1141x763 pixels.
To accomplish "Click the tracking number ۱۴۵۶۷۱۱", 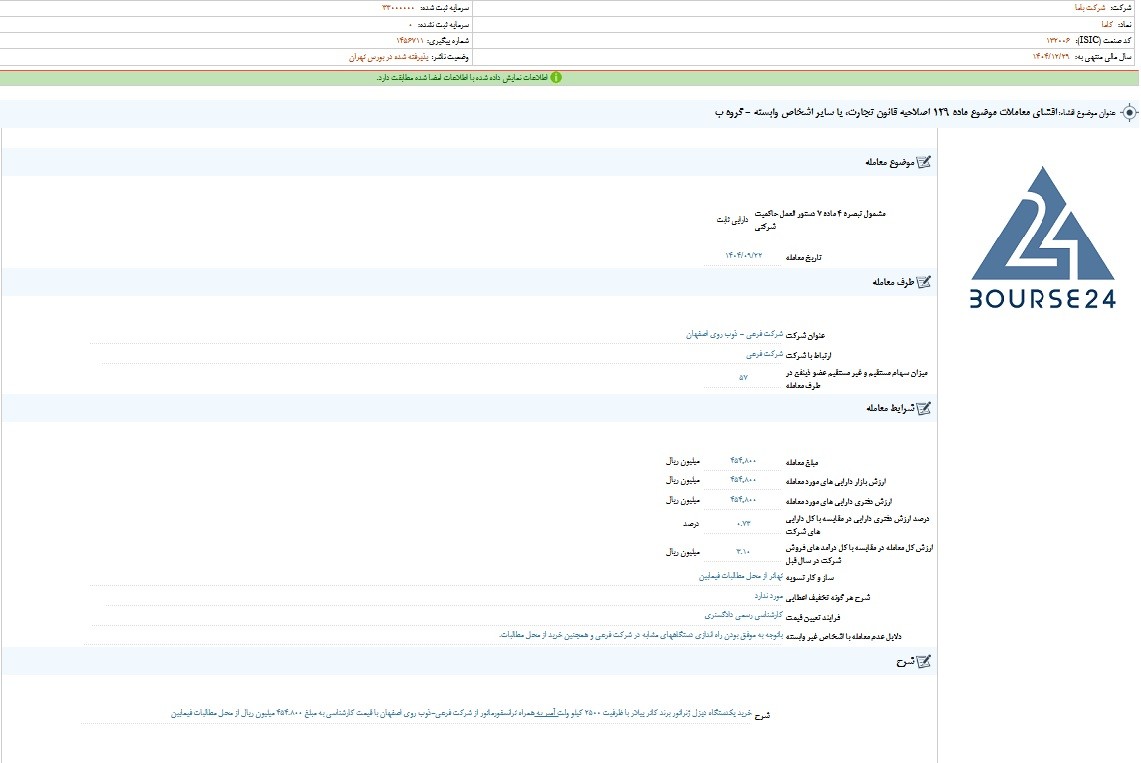I will [410, 41].
